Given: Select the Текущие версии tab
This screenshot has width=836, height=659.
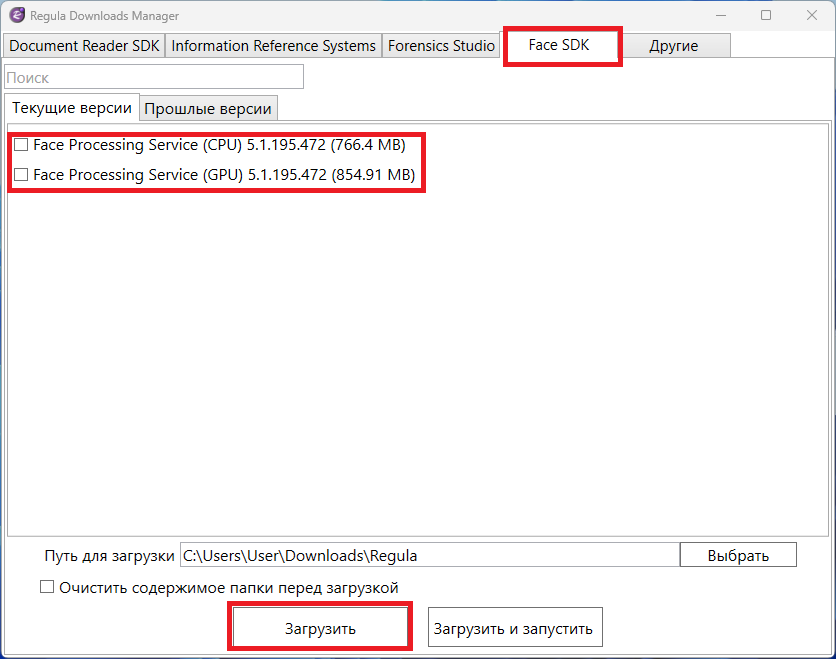Looking at the screenshot, I should coord(72,108).
